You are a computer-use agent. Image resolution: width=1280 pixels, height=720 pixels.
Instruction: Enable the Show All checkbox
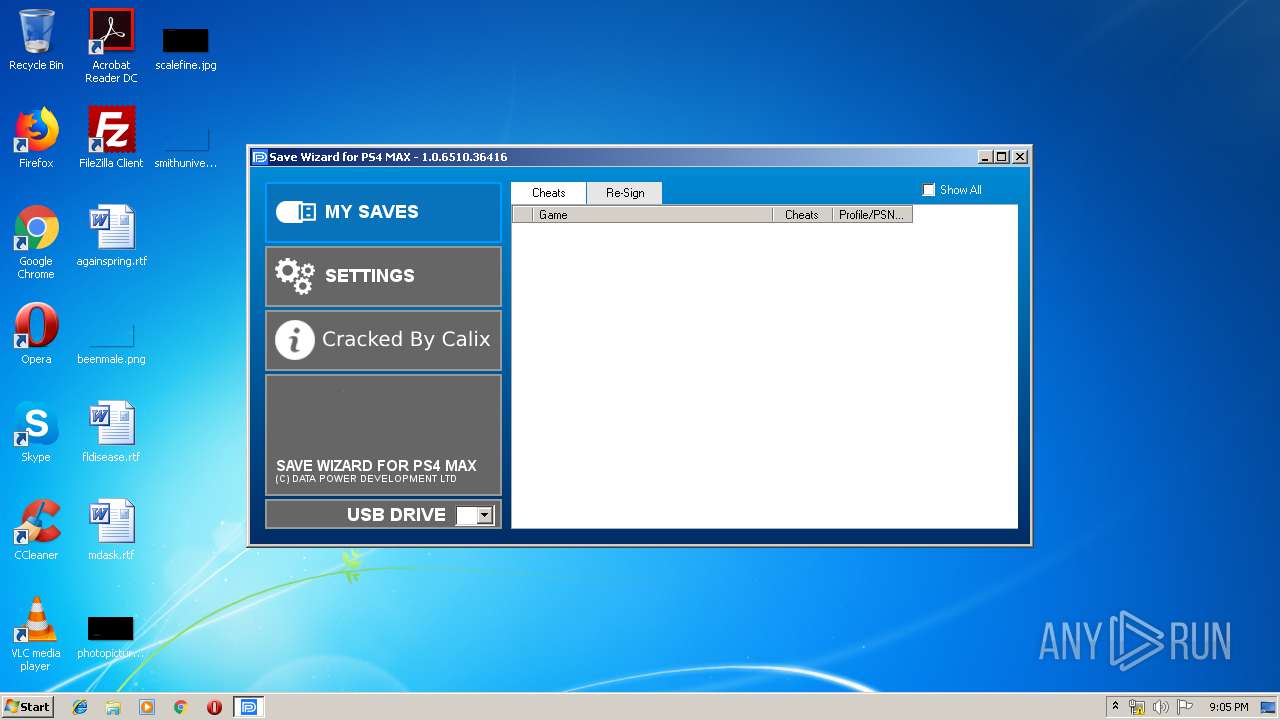[x=929, y=190]
